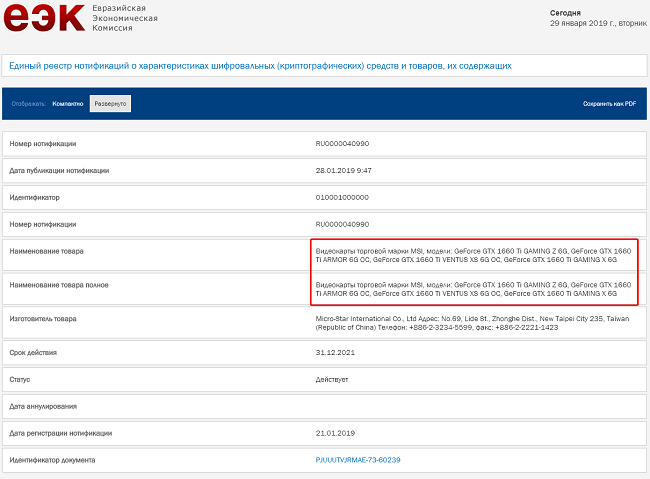Click Сохранить как PDF

(x=609, y=104)
